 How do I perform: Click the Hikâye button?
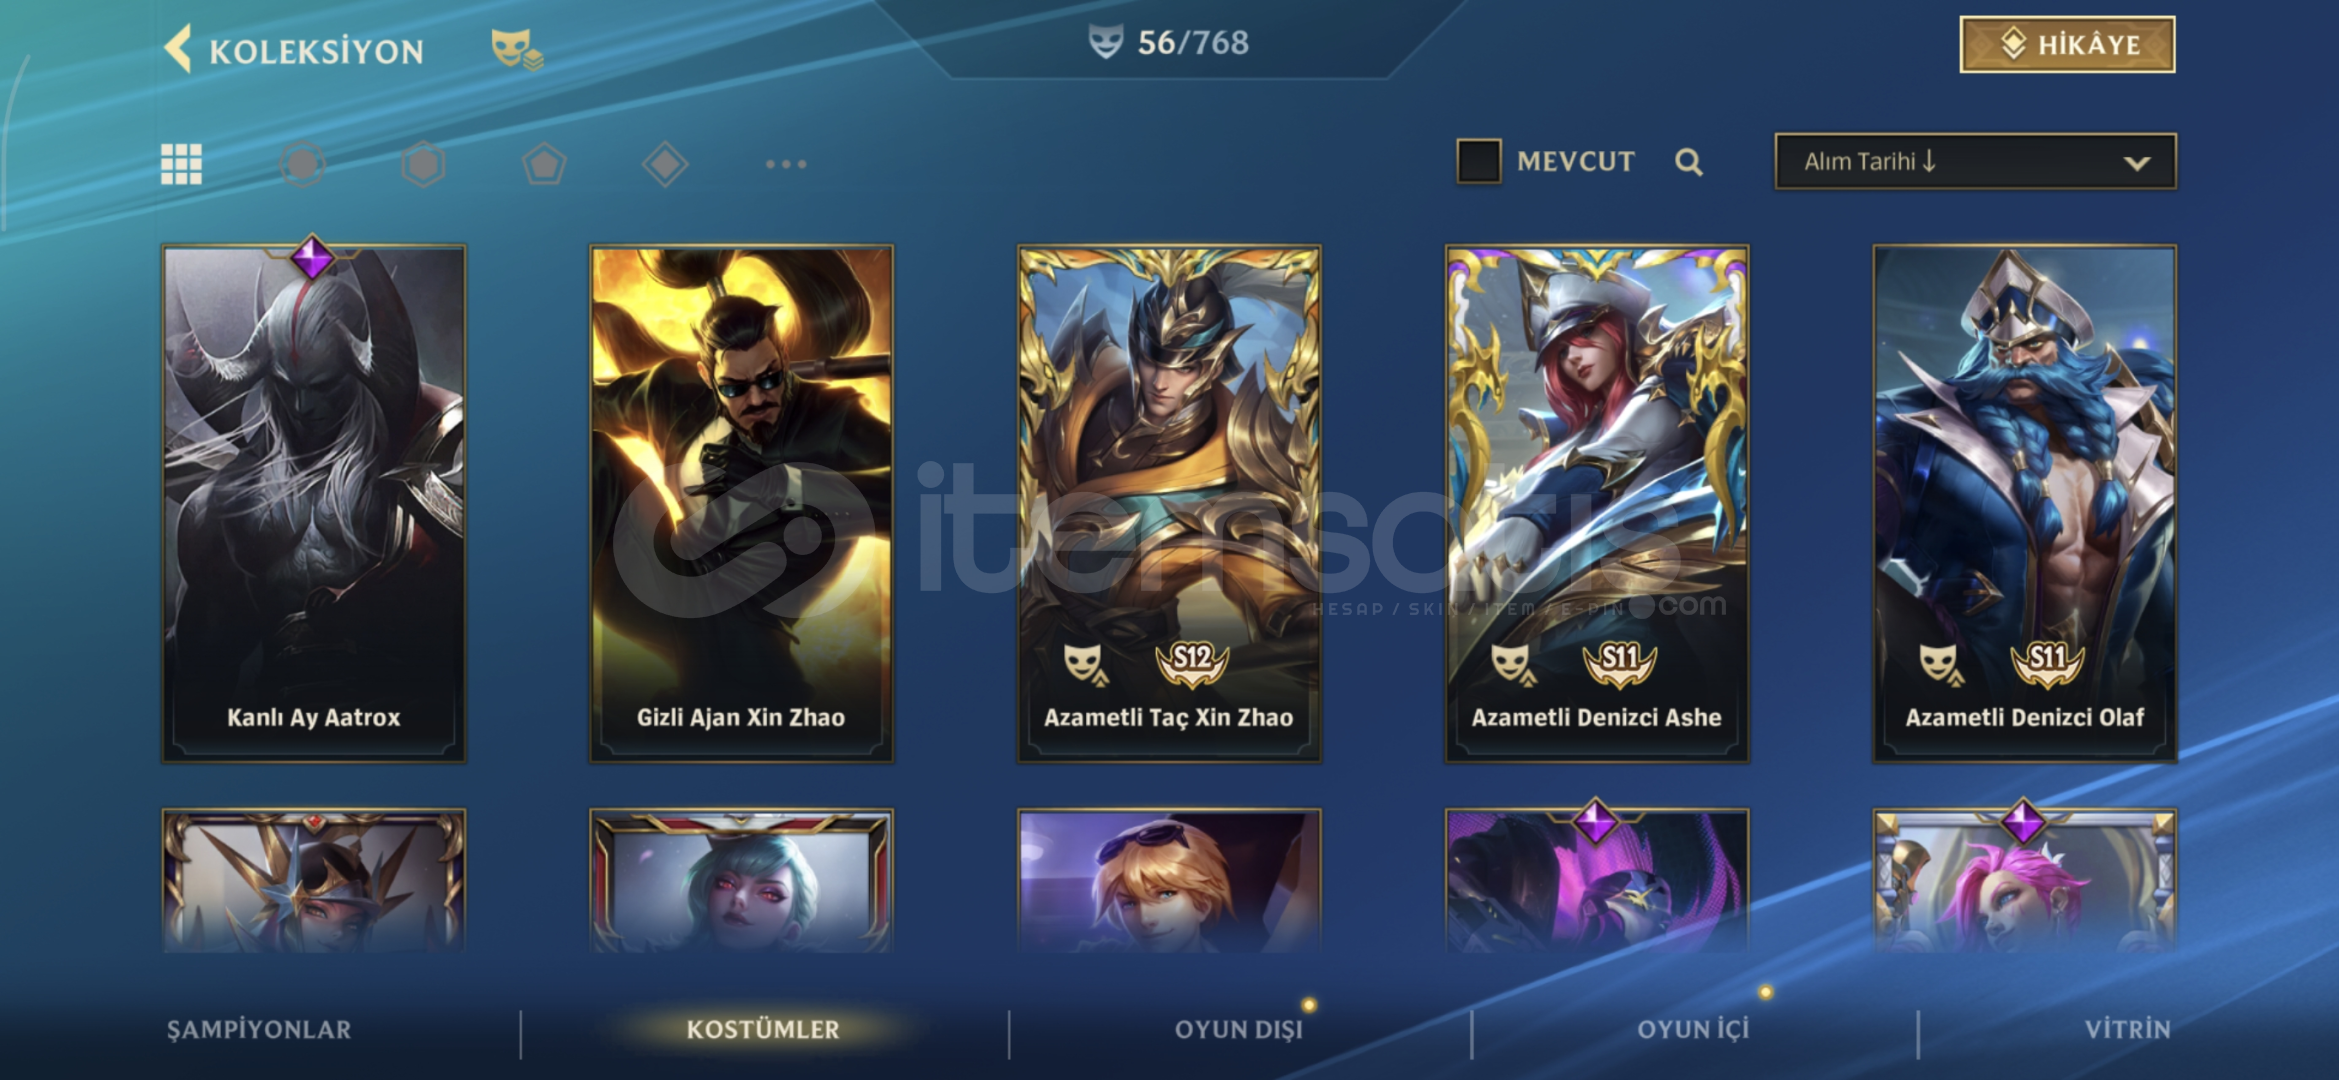click(2067, 44)
